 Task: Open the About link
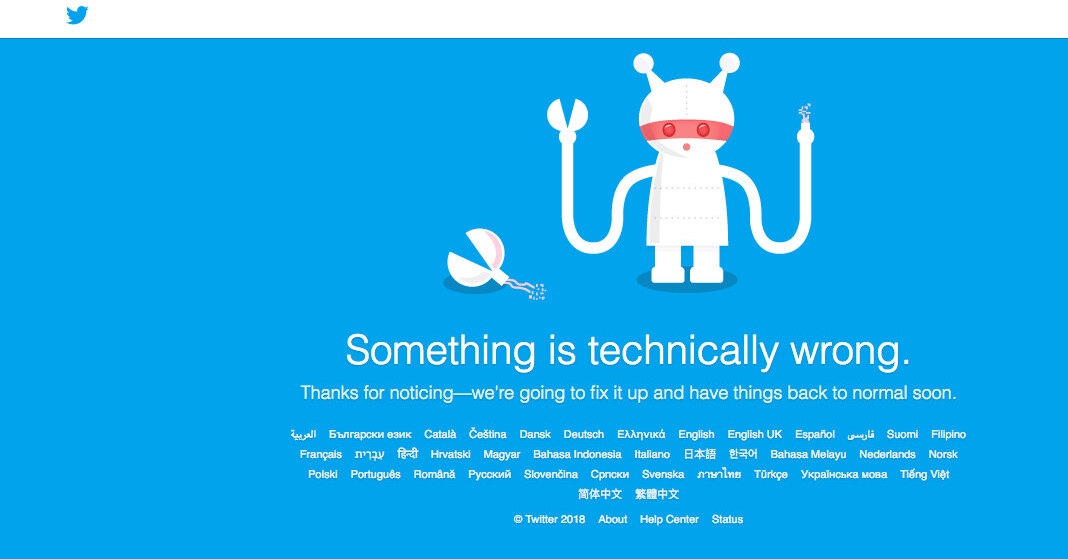coord(612,519)
